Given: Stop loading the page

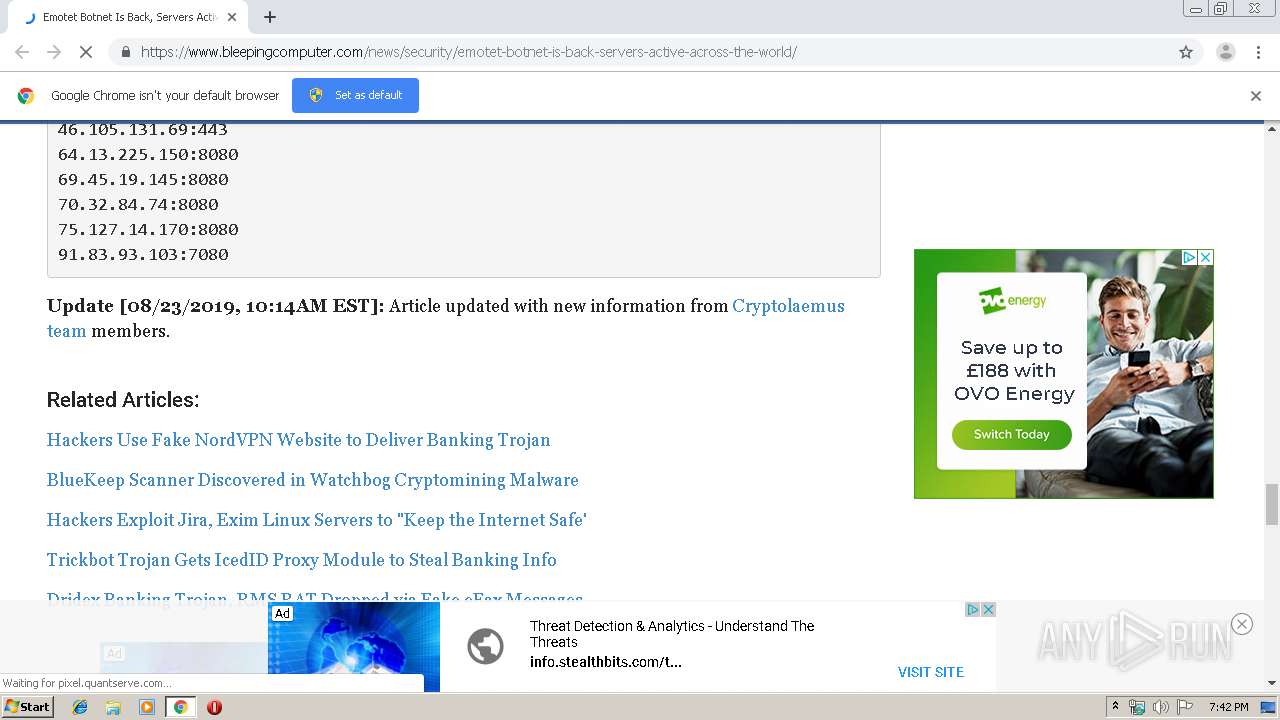Looking at the screenshot, I should click(86, 52).
